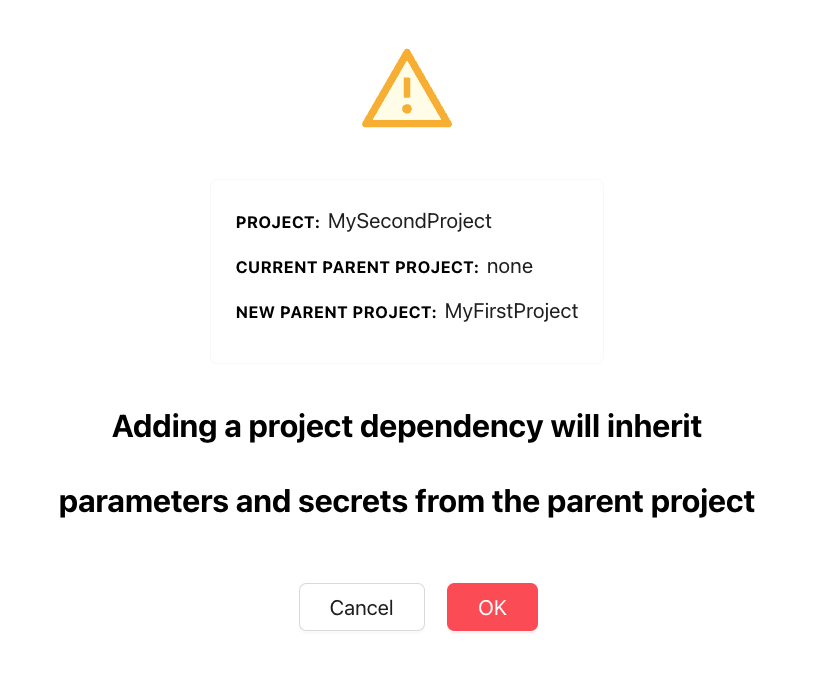813x695 pixels.
Task: Click the word 'inherit' in the heading
Action: (654, 426)
